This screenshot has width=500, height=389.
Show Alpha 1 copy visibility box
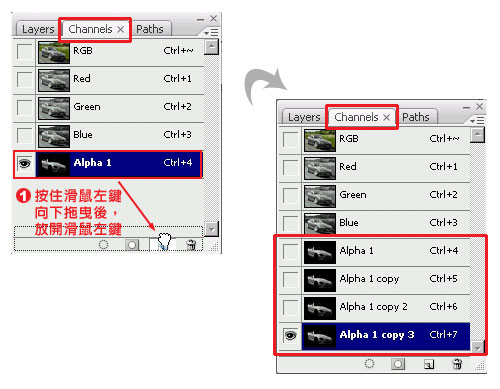290,280
